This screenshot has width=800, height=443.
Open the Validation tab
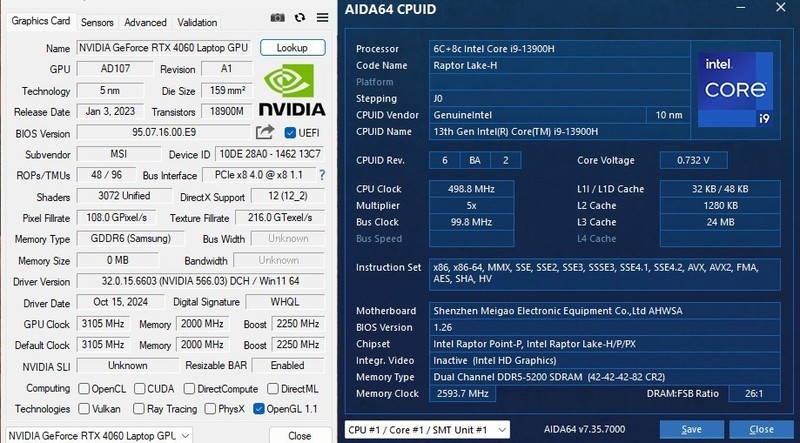coord(197,22)
